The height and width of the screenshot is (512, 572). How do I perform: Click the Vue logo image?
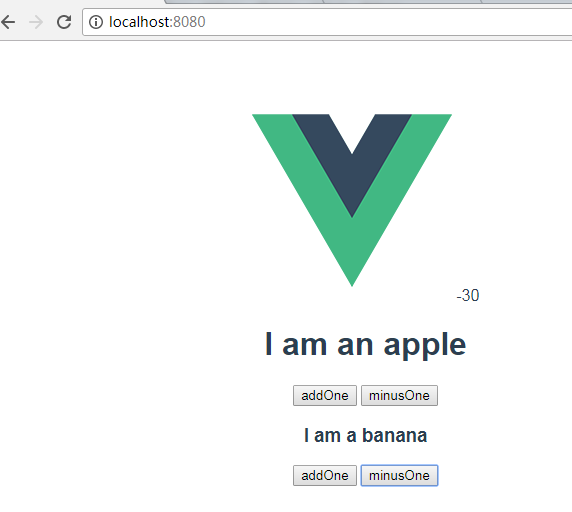[352, 200]
